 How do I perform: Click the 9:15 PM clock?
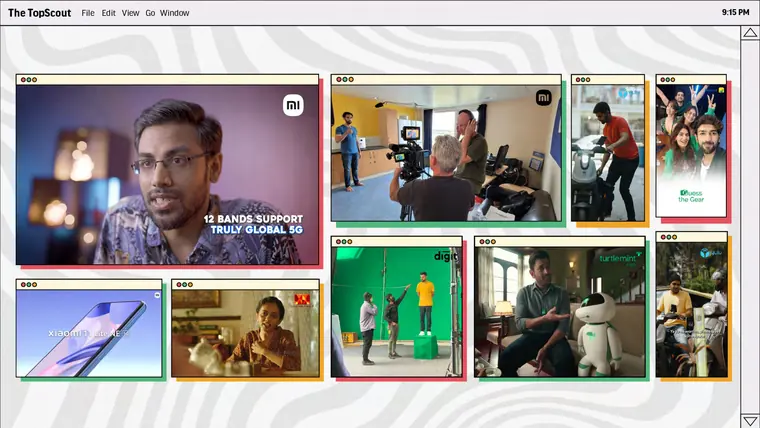[x=735, y=13]
